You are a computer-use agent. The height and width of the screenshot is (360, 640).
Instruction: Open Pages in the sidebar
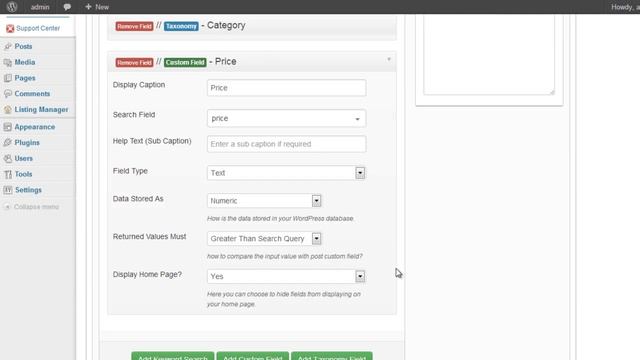[25, 78]
